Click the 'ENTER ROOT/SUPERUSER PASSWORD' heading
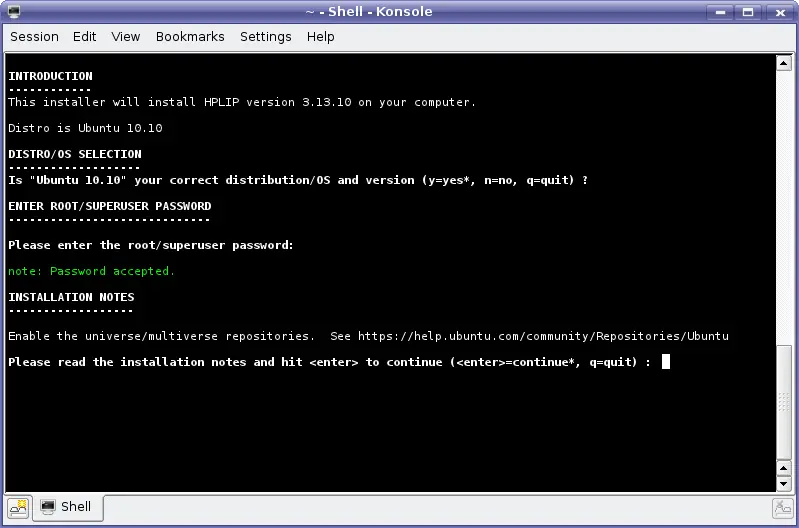 click(110, 206)
